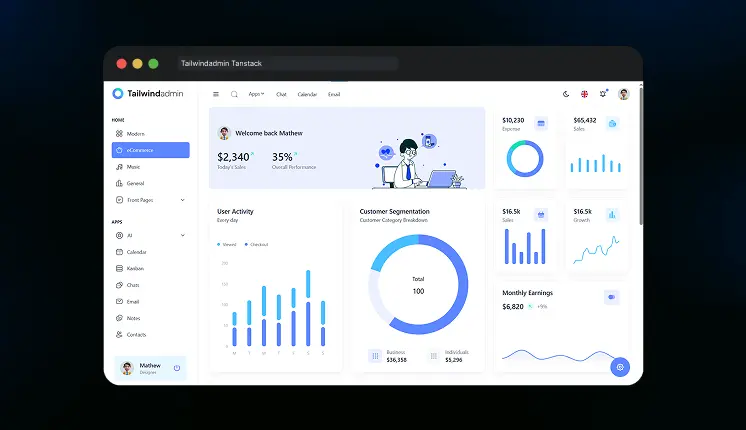Viewport: 746px width, 430px height.
Task: Click the power icon next to Mathew
Action: pos(177,368)
